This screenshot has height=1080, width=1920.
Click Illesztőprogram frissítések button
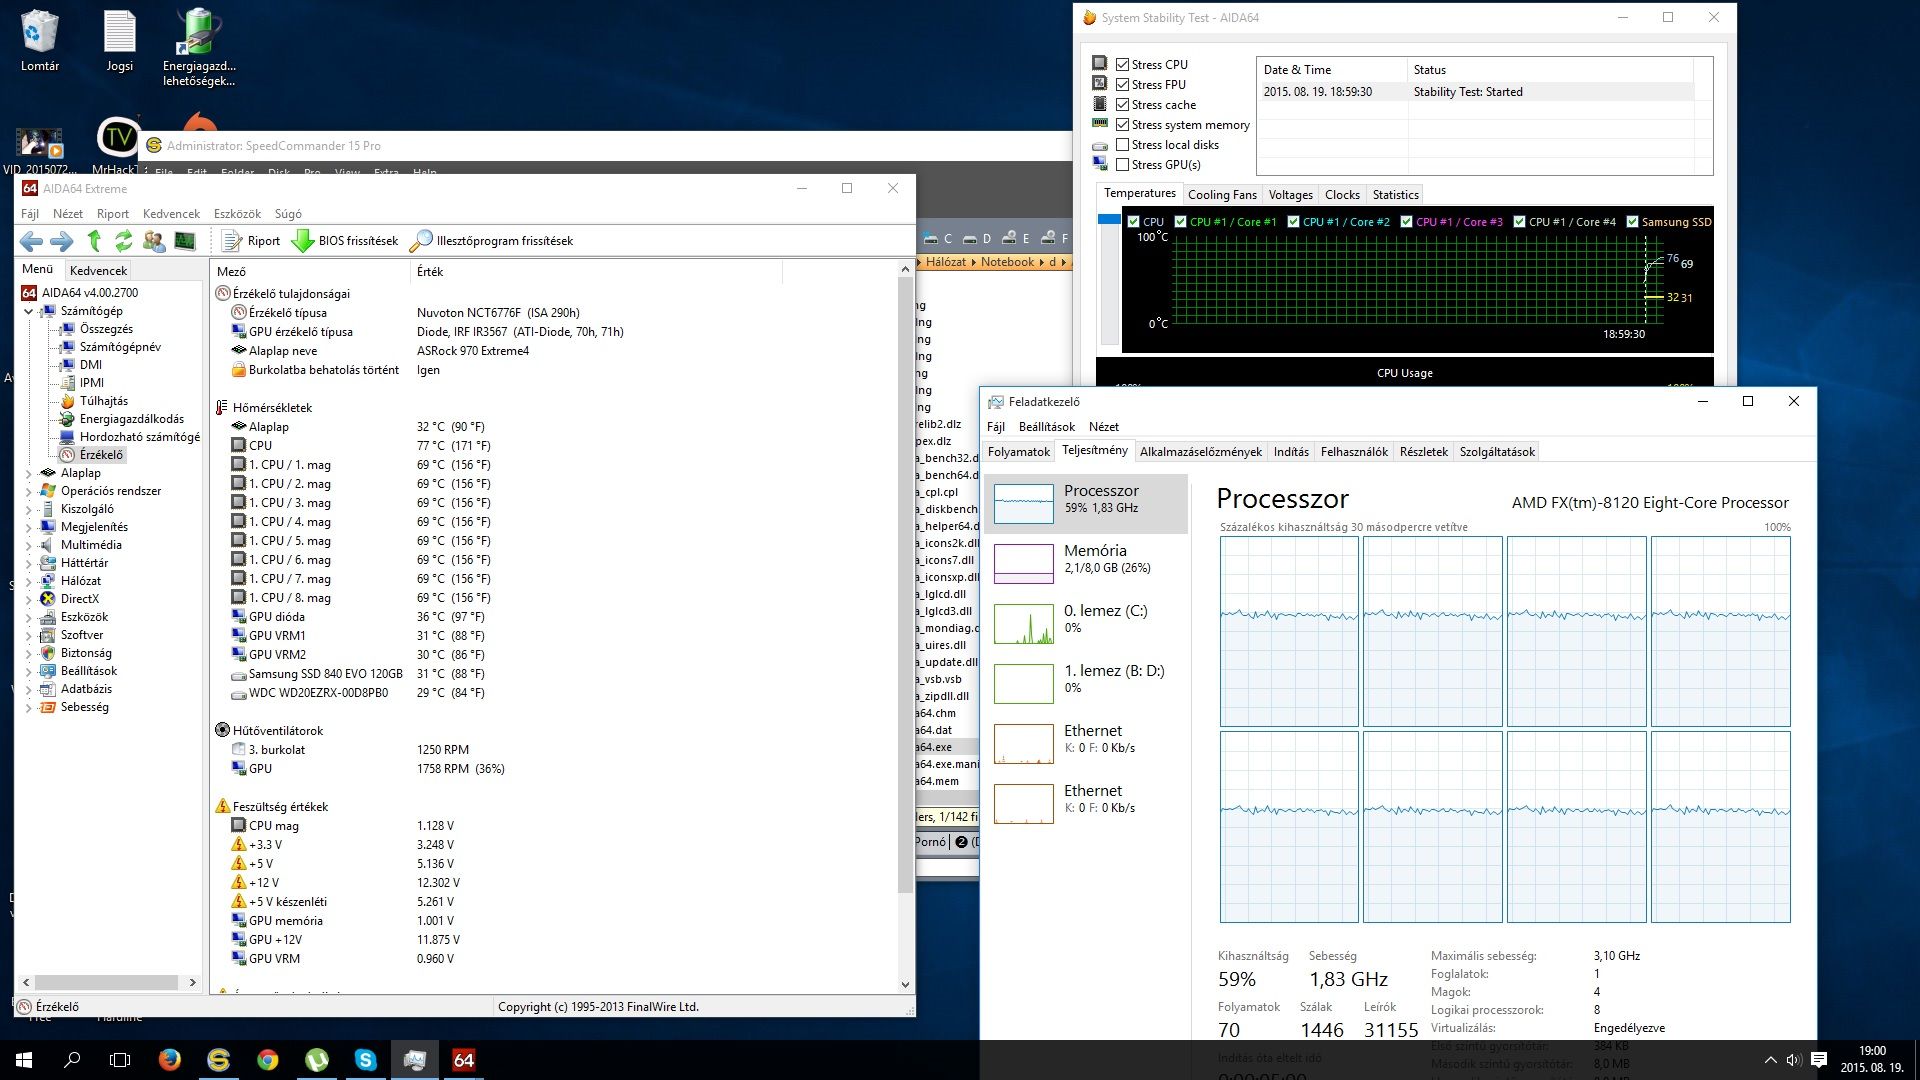tap(492, 241)
